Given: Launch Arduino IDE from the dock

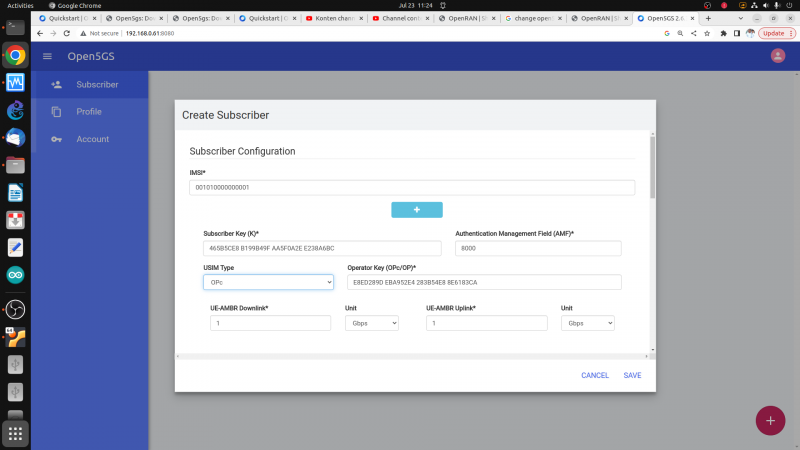Looking at the screenshot, I should [x=15, y=275].
